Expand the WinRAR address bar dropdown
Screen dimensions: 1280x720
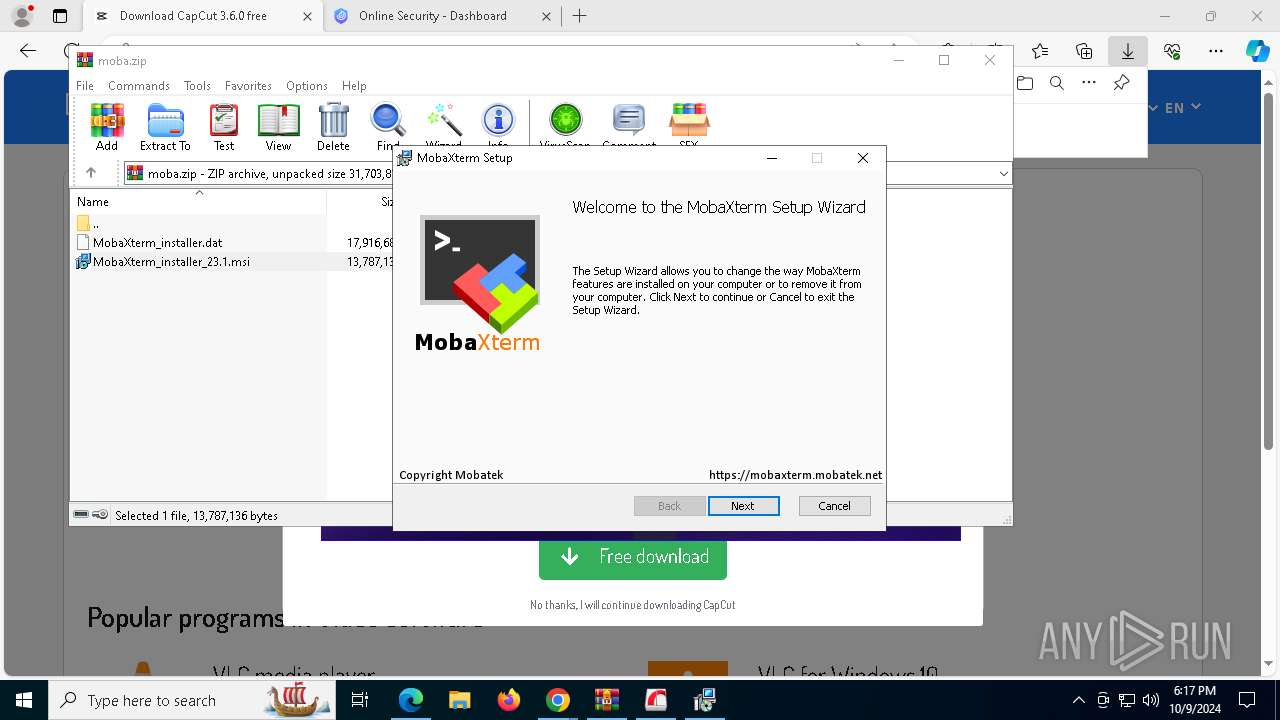pyautogui.click(x=1003, y=174)
